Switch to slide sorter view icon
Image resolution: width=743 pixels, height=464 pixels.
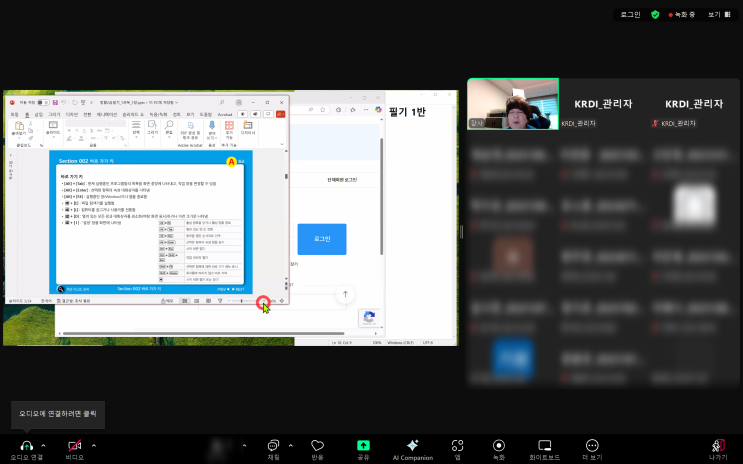196,301
